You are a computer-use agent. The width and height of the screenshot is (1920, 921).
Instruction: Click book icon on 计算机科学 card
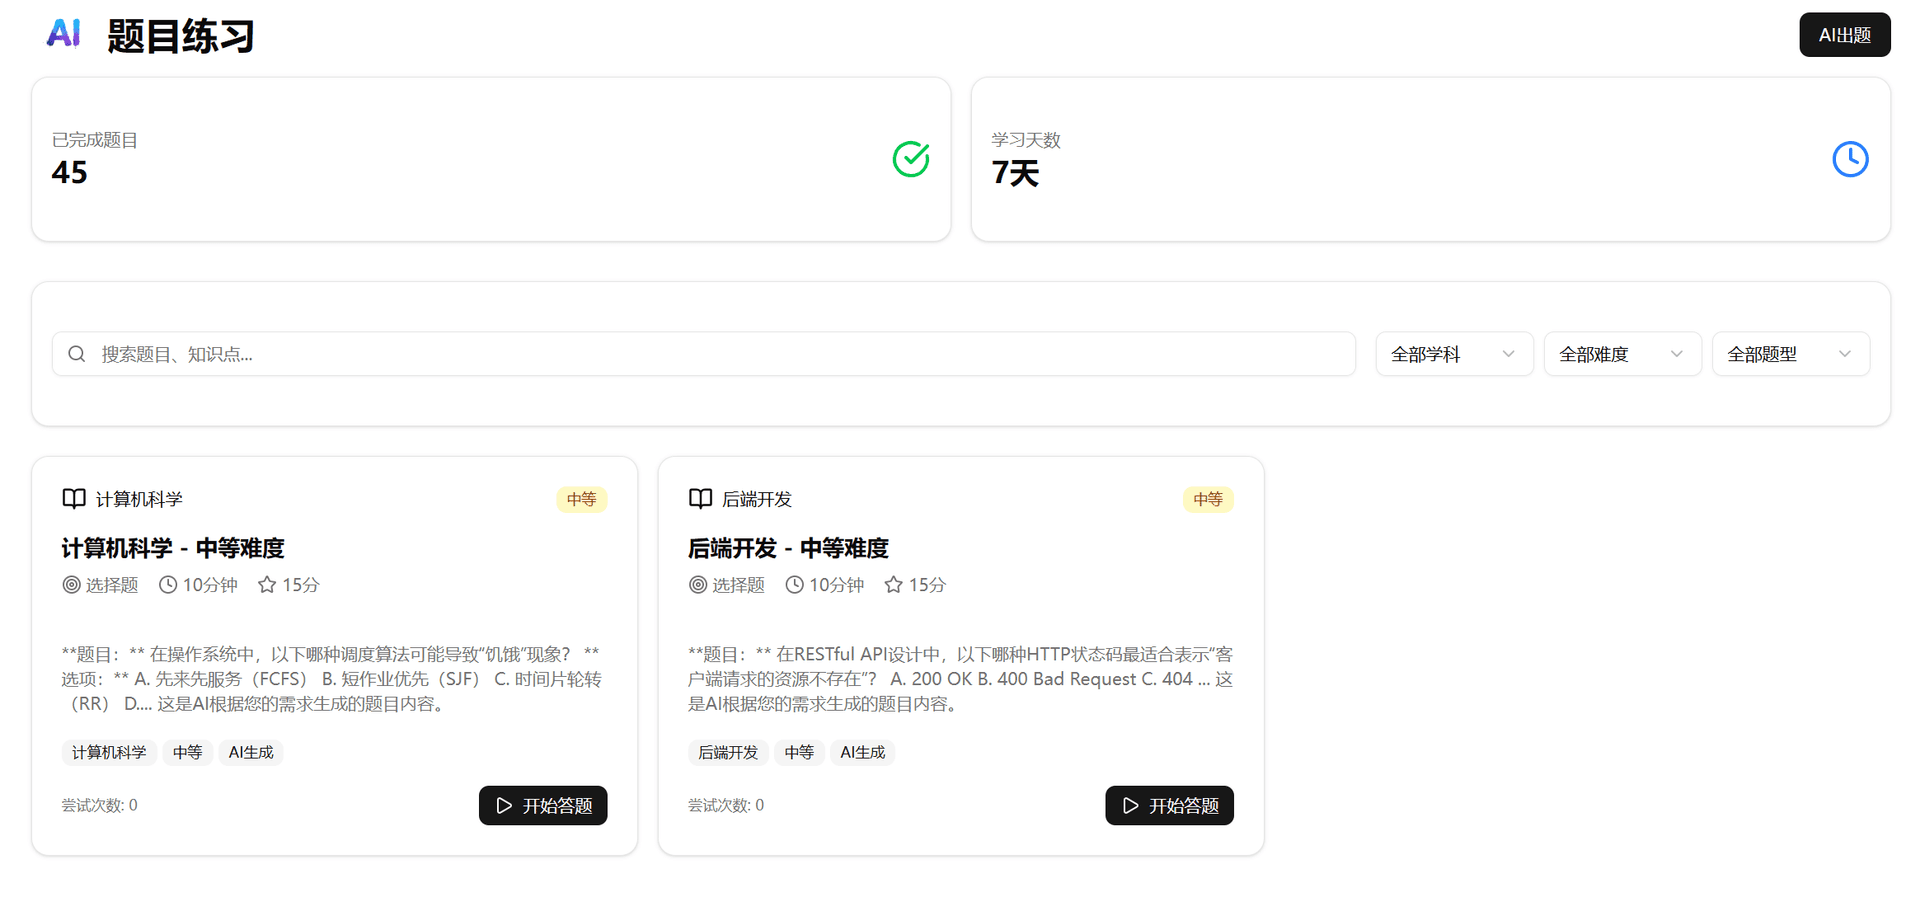(x=74, y=498)
